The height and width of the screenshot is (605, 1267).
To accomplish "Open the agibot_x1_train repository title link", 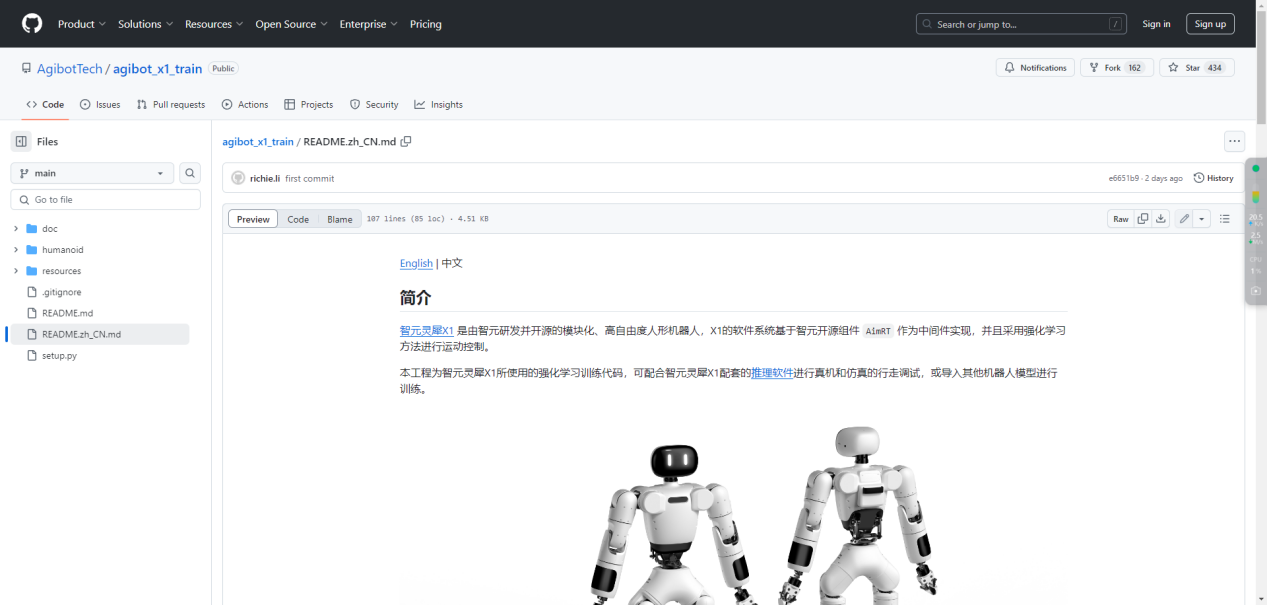I will (x=157, y=69).
